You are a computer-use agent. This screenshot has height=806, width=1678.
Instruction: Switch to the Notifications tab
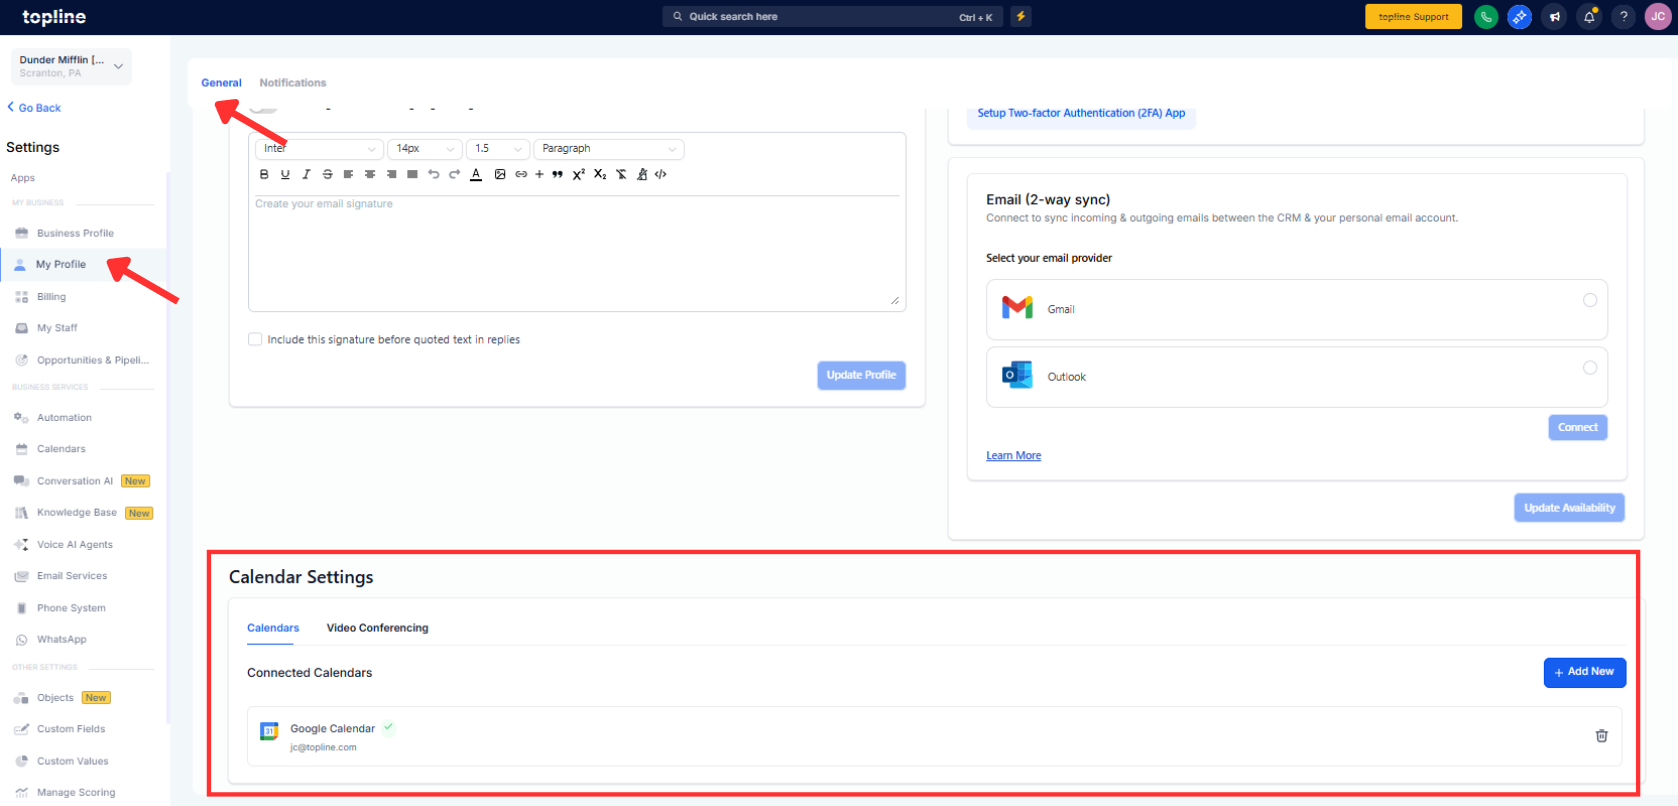293,83
